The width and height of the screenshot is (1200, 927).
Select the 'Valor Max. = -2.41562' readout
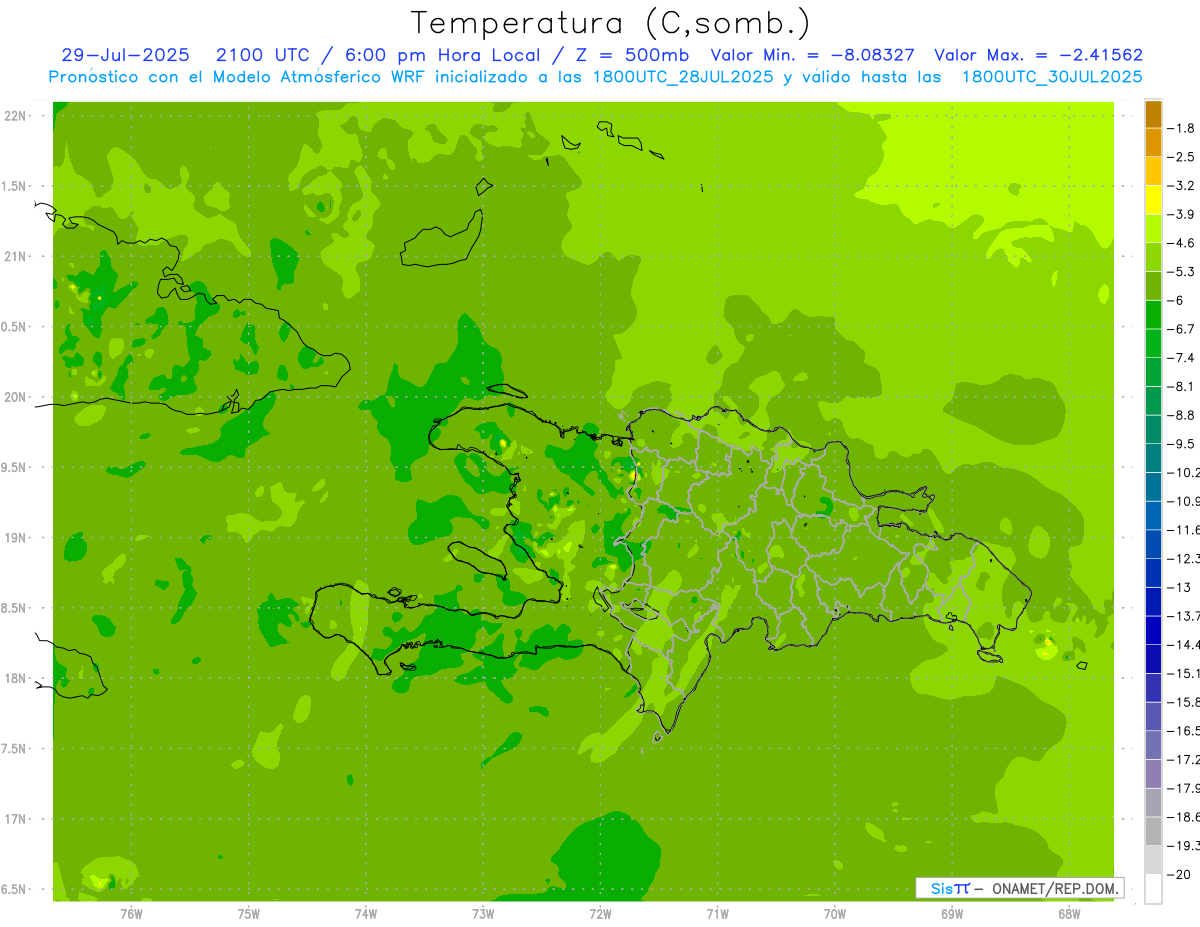point(1038,55)
